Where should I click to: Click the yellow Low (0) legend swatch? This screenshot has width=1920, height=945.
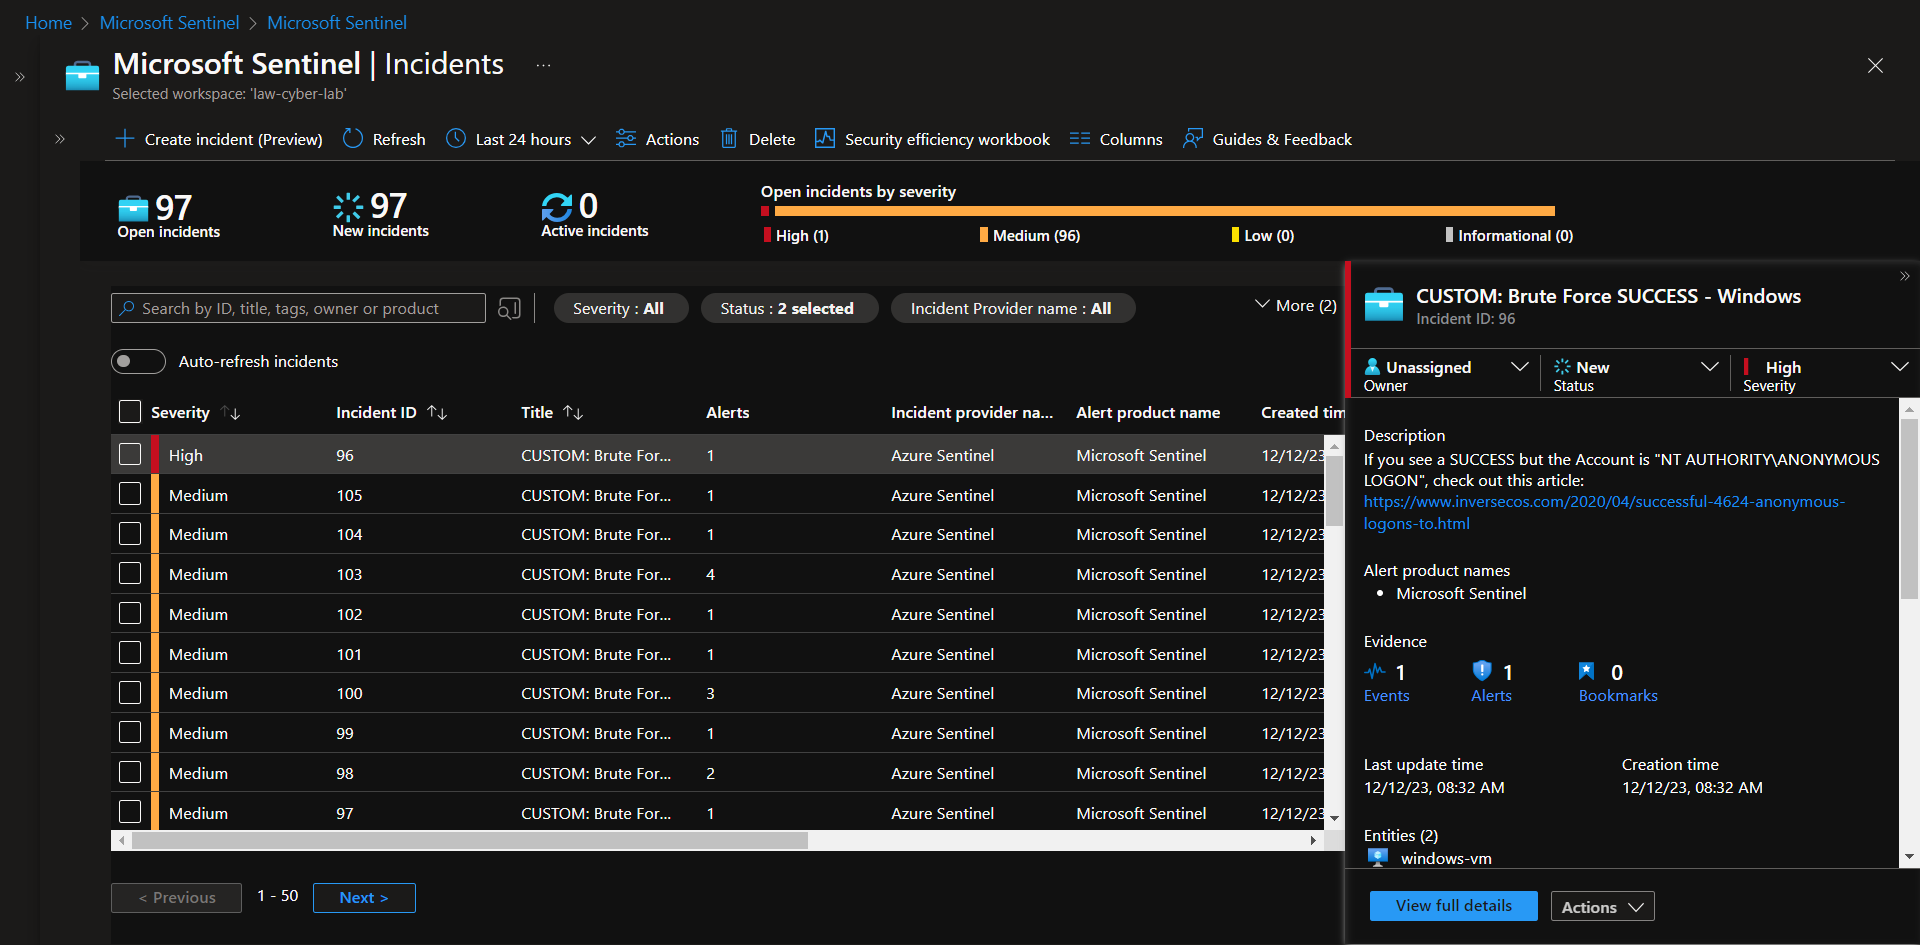[x=1235, y=235]
